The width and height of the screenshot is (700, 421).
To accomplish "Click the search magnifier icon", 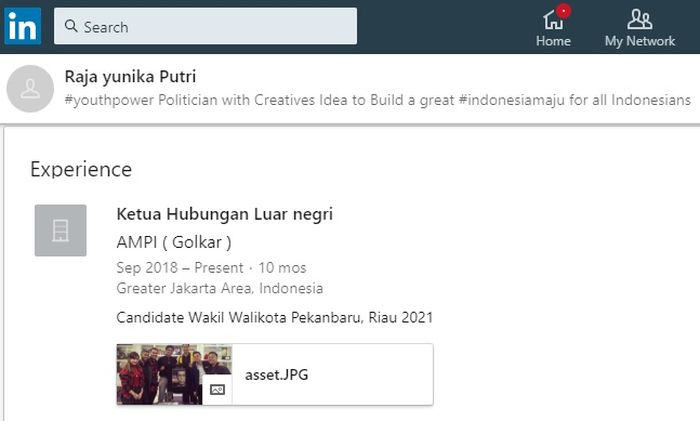I will (x=71, y=26).
